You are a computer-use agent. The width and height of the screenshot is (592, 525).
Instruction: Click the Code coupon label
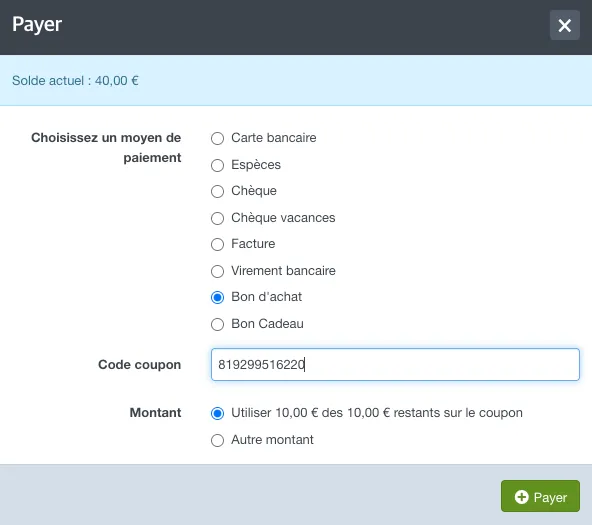pyautogui.click(x=140, y=365)
